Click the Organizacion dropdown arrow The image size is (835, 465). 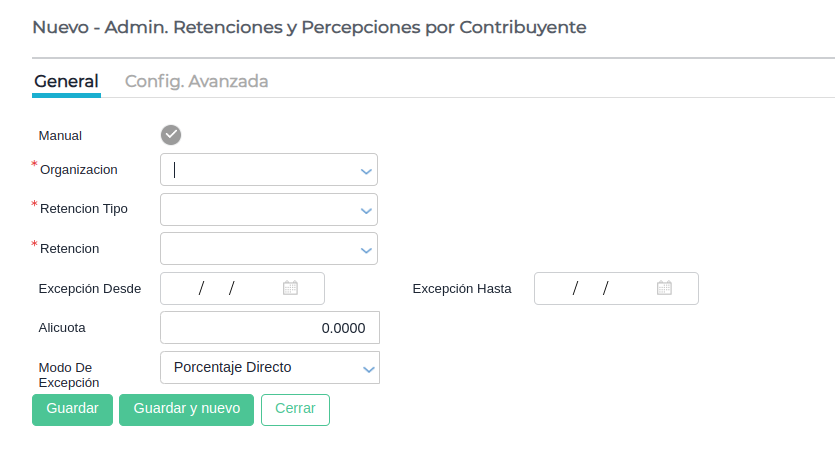(x=366, y=171)
